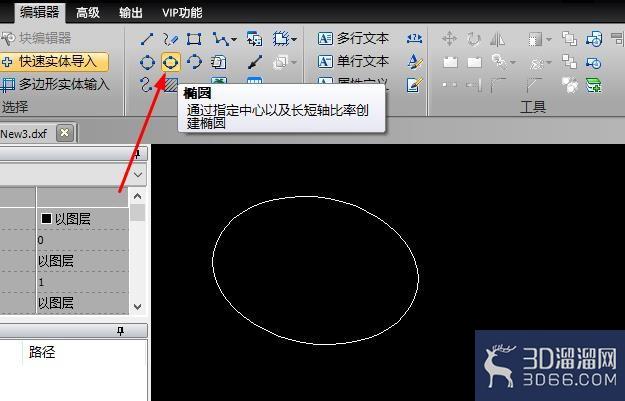Click the edit note pencil icon

click(x=415, y=85)
